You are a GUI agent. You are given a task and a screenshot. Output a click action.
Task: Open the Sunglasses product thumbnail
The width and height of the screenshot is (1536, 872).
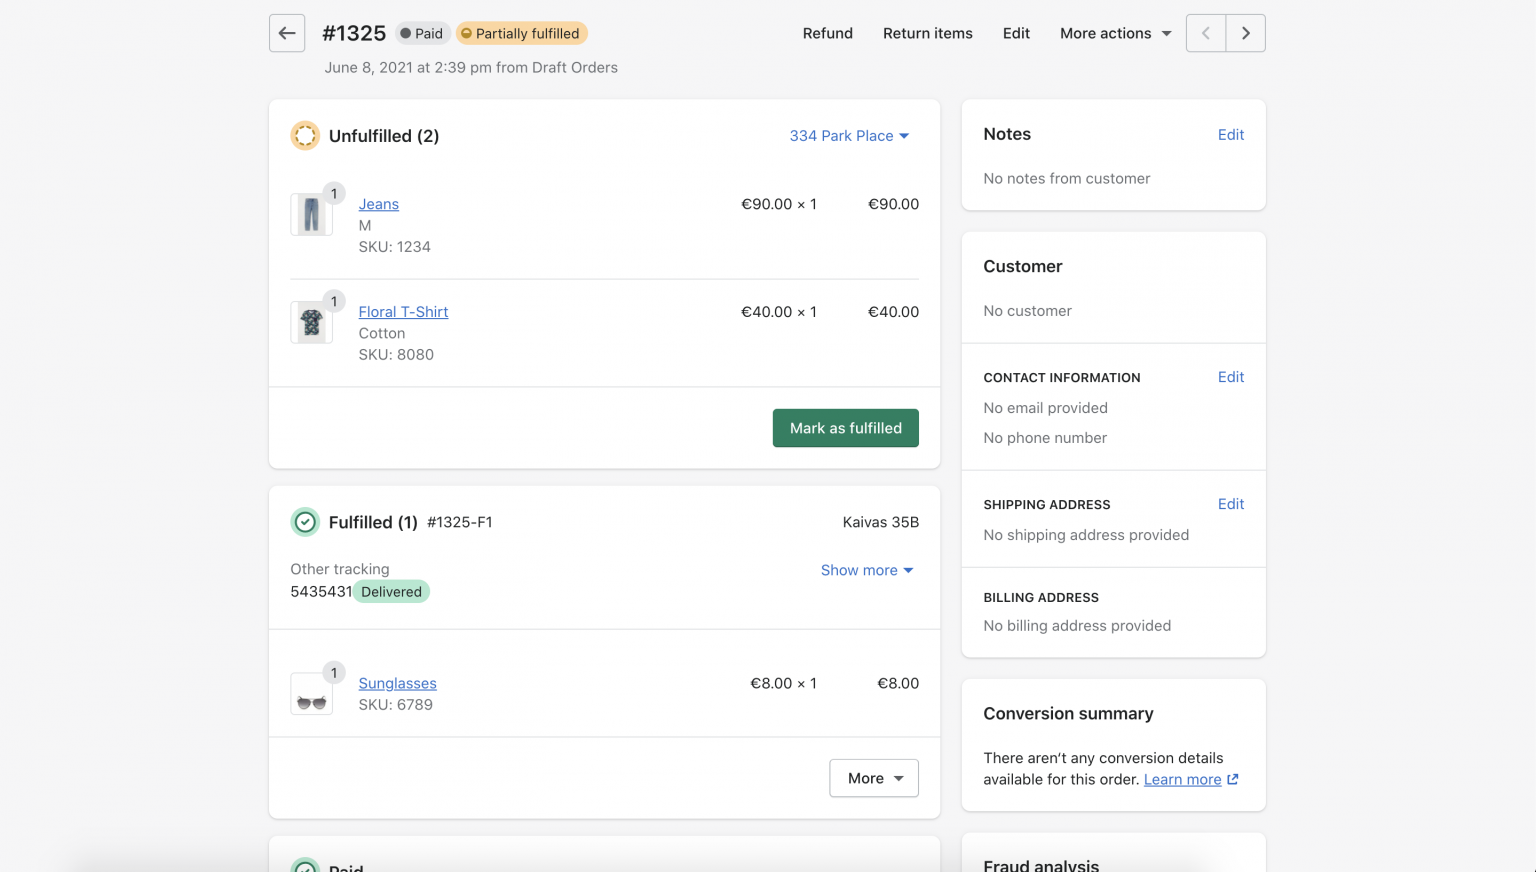click(x=312, y=693)
